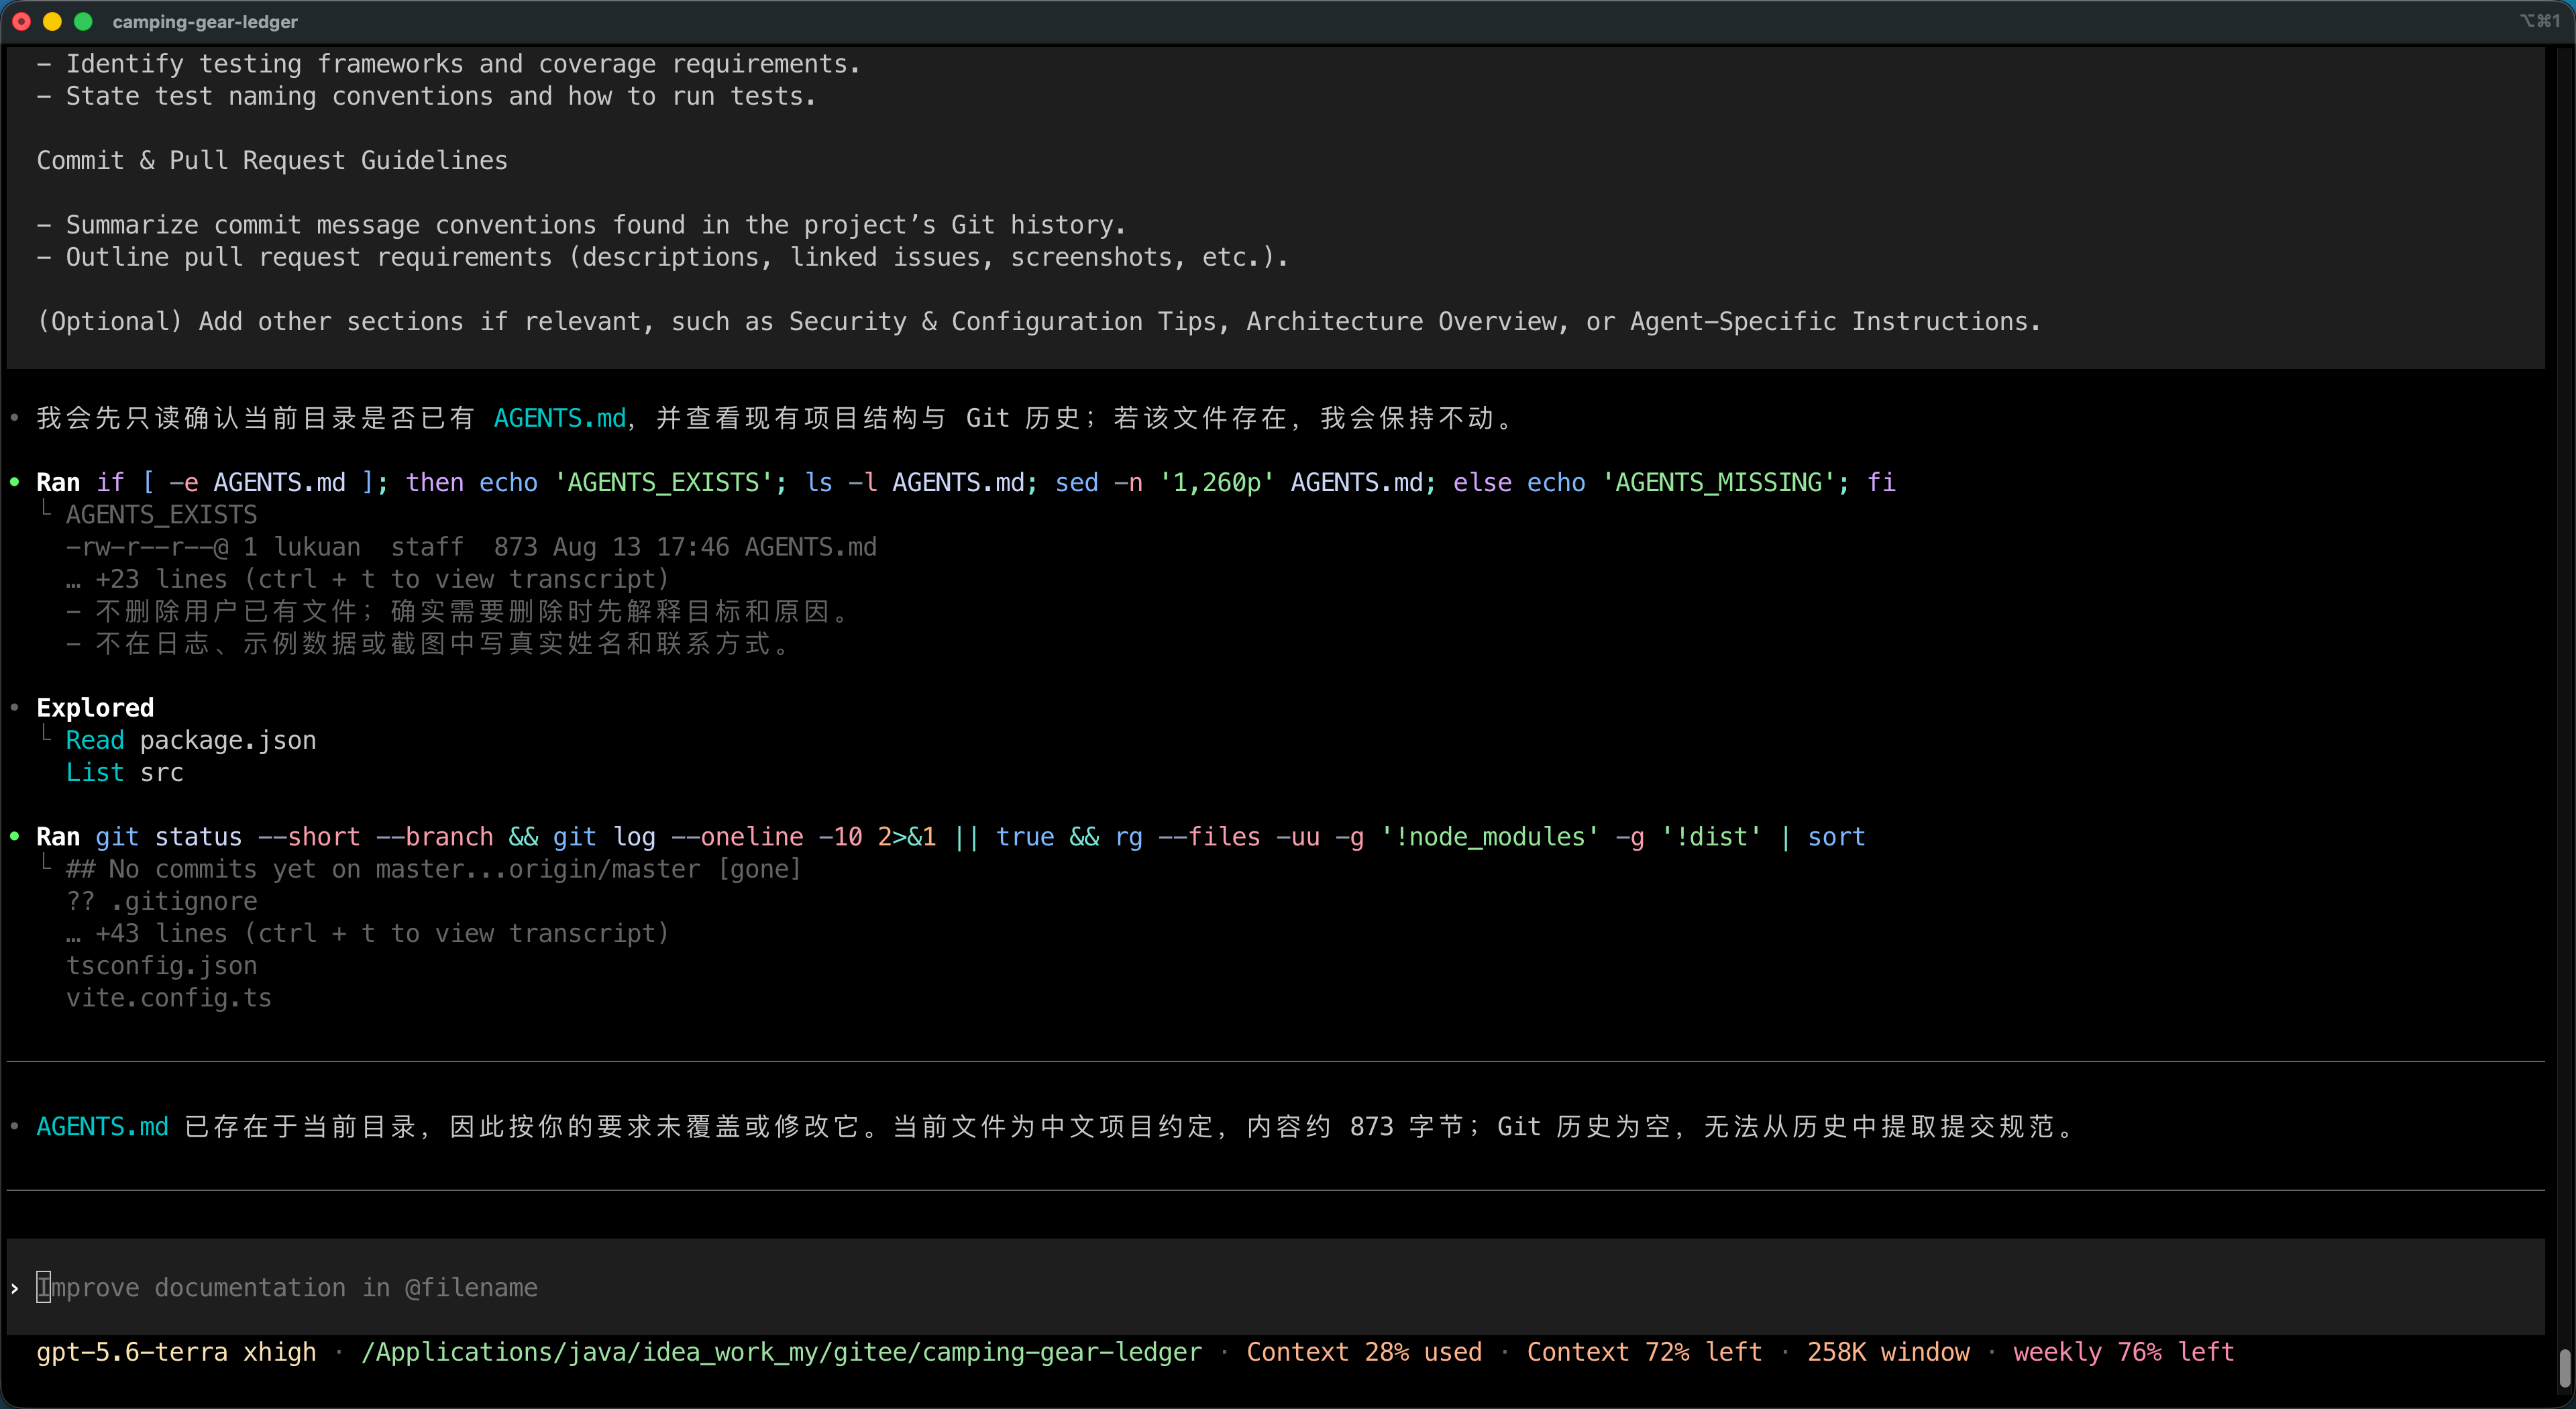Click the line '不删除用户已有文件'

(x=457, y=611)
